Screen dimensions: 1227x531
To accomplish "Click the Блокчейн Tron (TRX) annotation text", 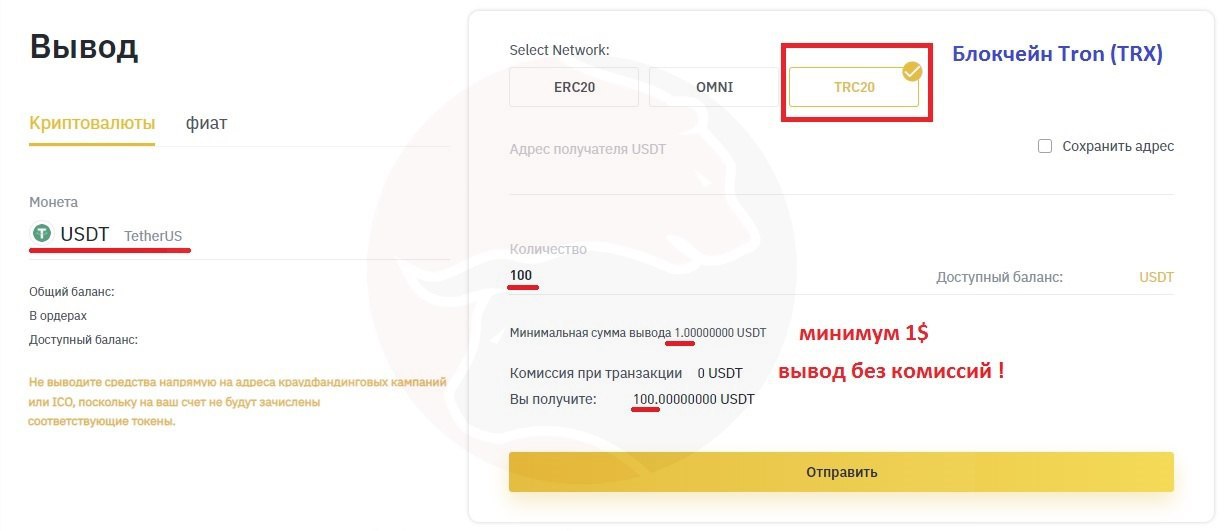I will (1057, 55).
